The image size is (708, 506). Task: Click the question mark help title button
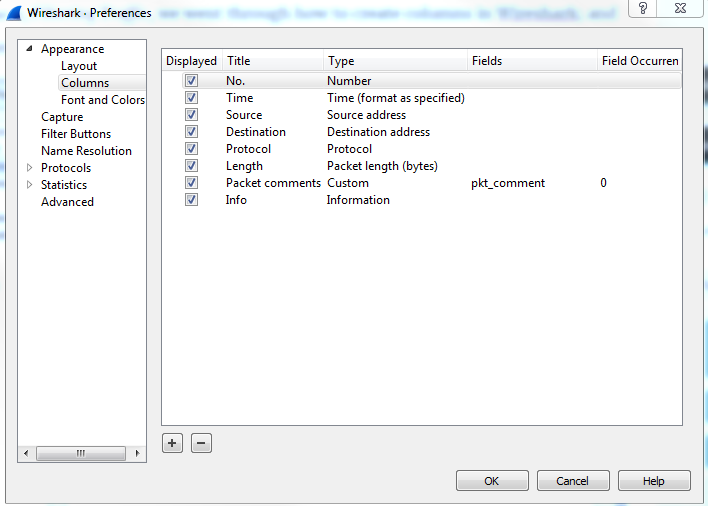pyautogui.click(x=643, y=8)
